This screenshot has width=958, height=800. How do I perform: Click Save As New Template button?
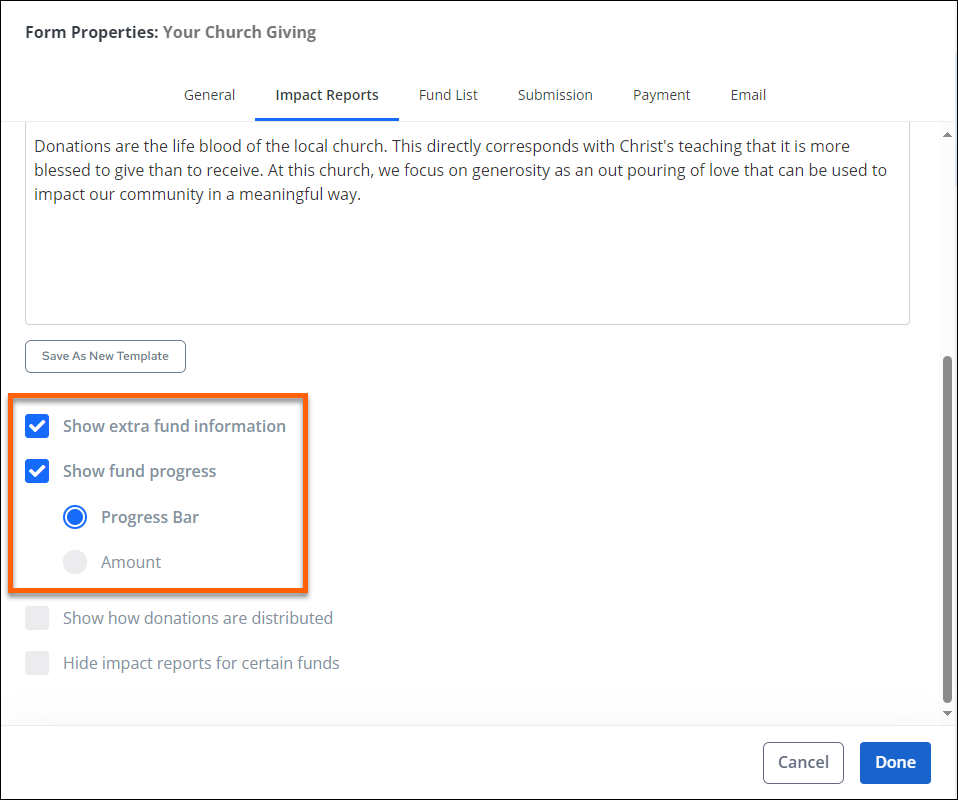point(105,356)
